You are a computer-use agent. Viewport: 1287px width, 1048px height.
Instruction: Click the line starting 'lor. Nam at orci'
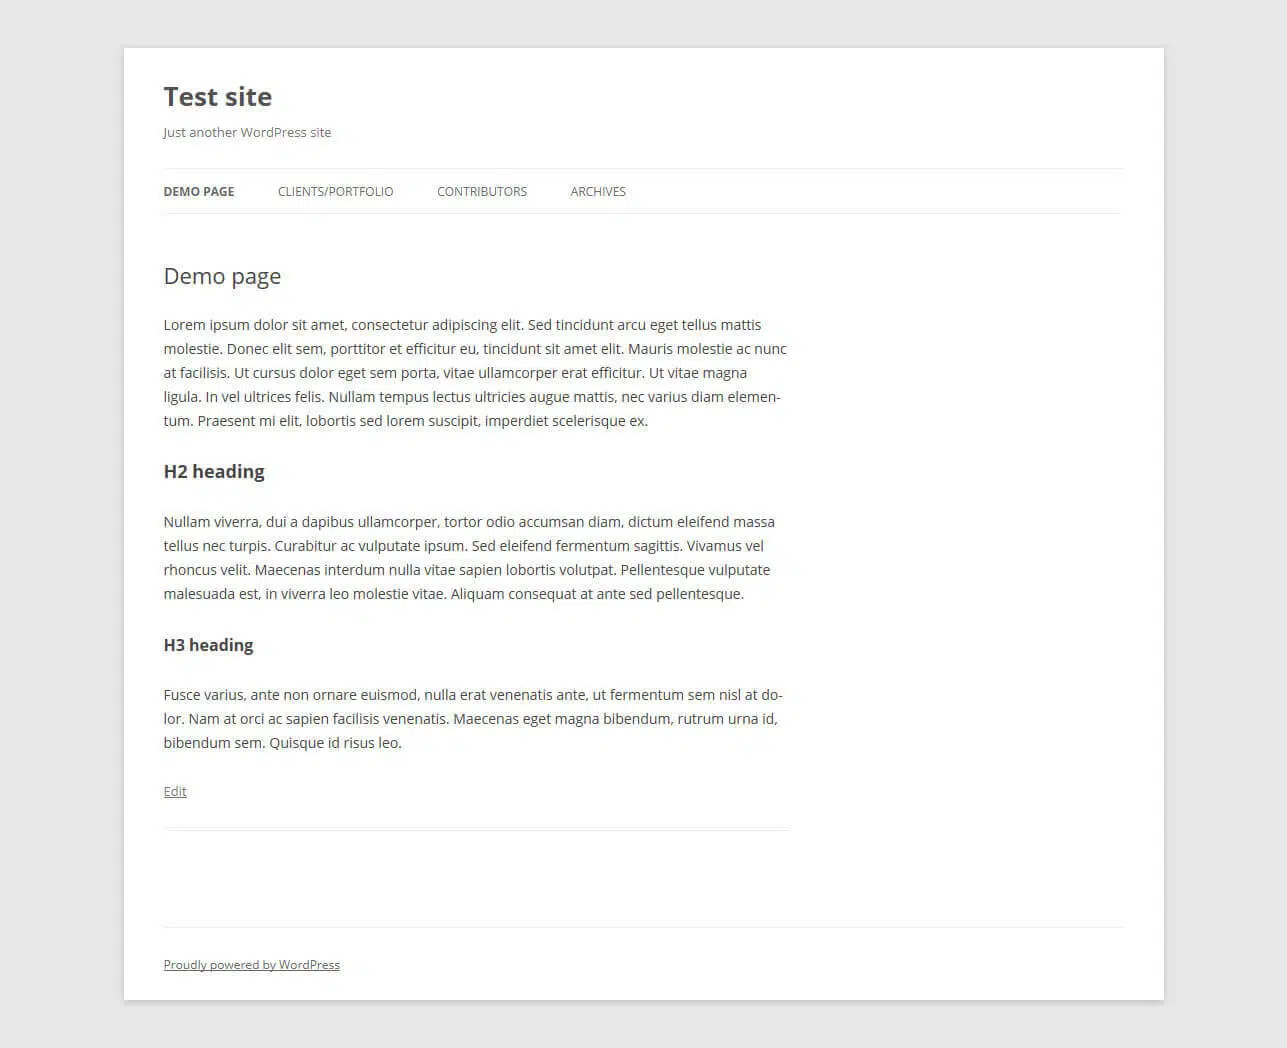pyautogui.click(x=470, y=719)
